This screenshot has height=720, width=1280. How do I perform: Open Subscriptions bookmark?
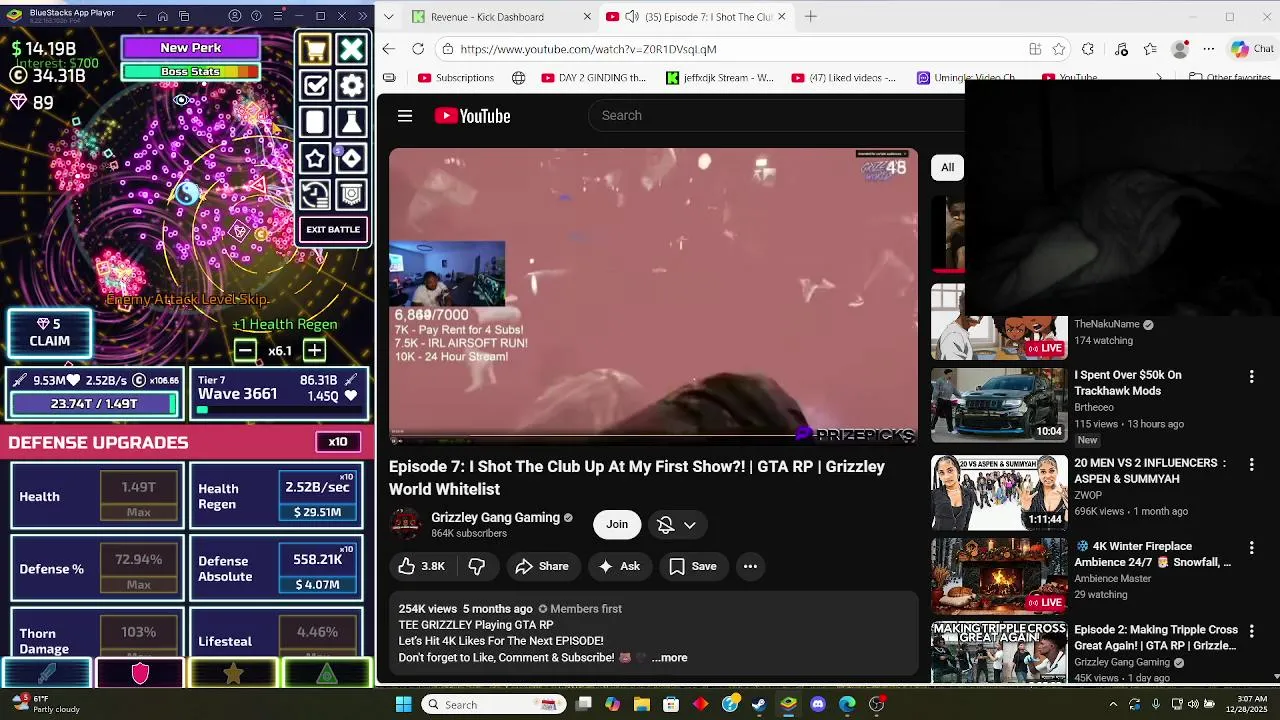pyautogui.click(x=456, y=78)
